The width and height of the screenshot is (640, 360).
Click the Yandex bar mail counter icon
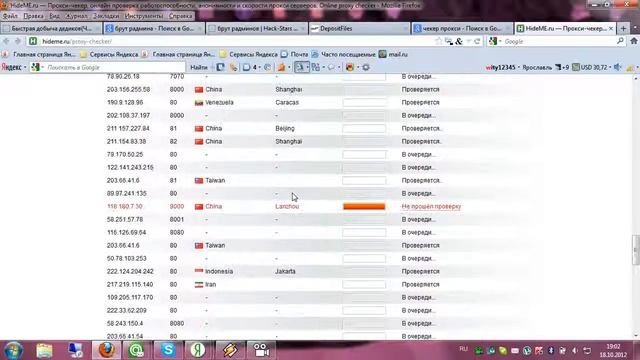tap(249, 67)
